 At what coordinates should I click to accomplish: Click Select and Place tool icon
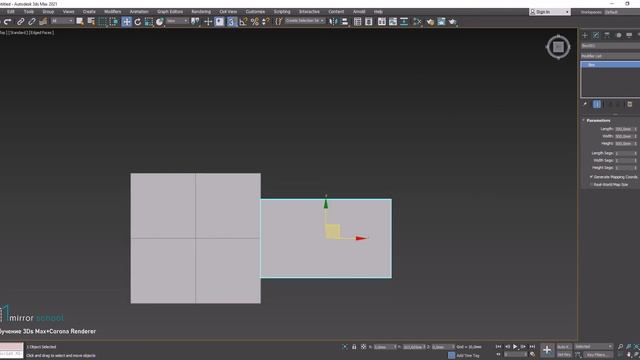[160, 22]
